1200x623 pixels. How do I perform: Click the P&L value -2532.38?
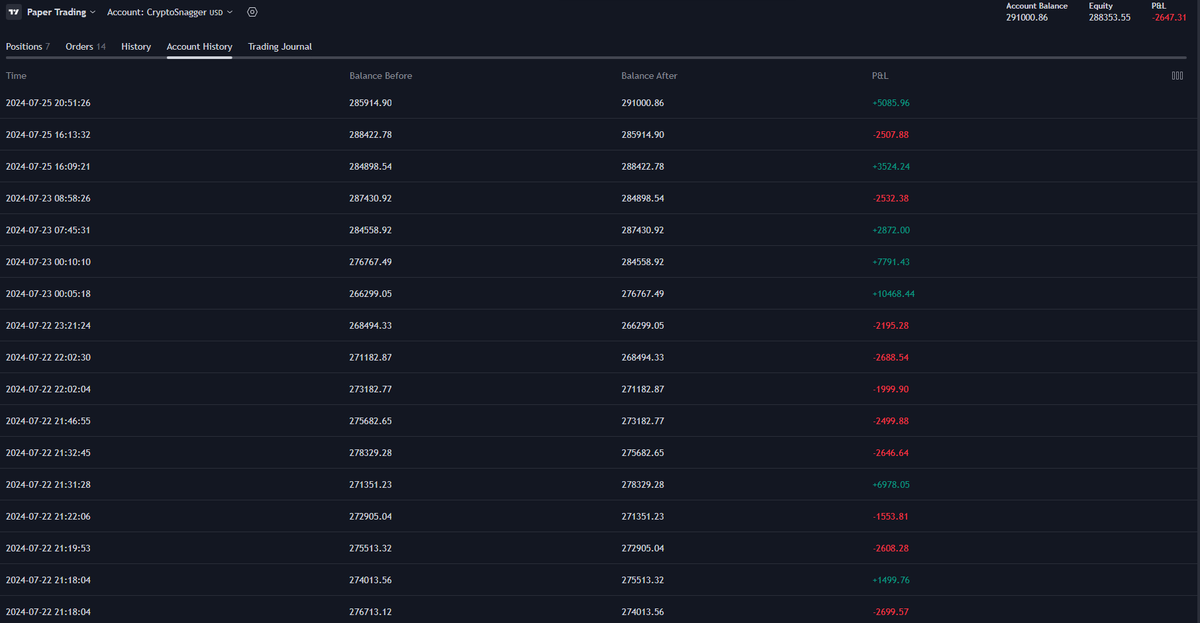[x=890, y=198]
